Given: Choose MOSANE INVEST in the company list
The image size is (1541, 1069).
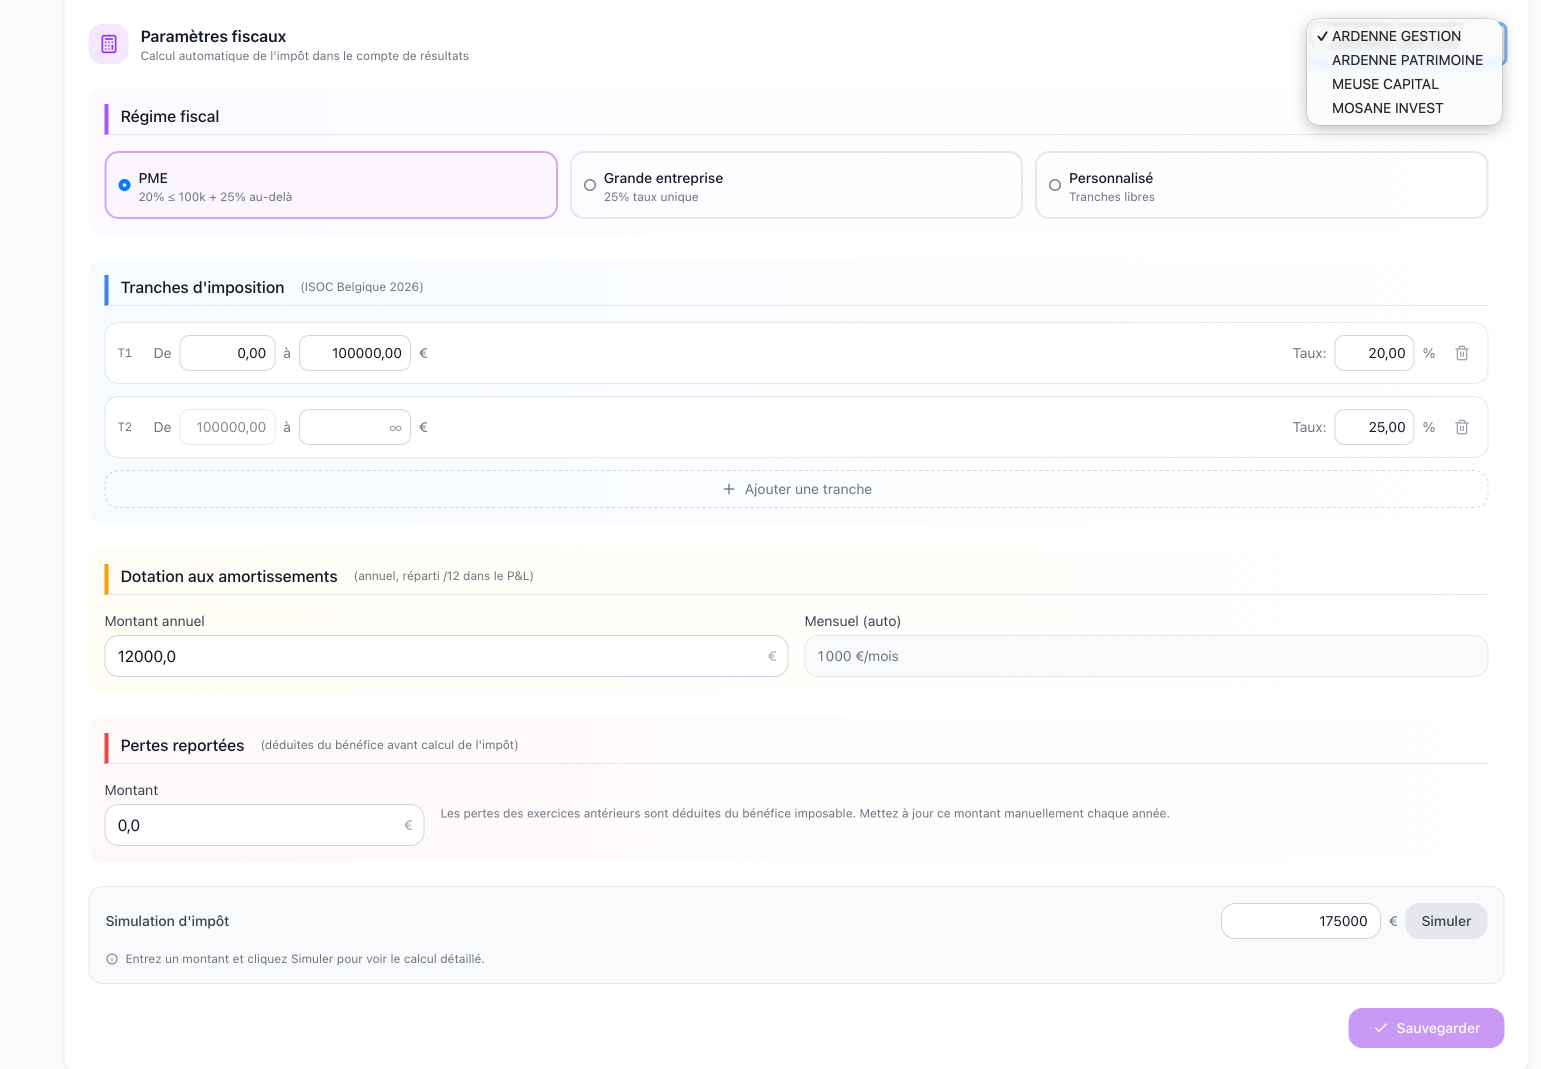Looking at the screenshot, I should (x=1404, y=108).
